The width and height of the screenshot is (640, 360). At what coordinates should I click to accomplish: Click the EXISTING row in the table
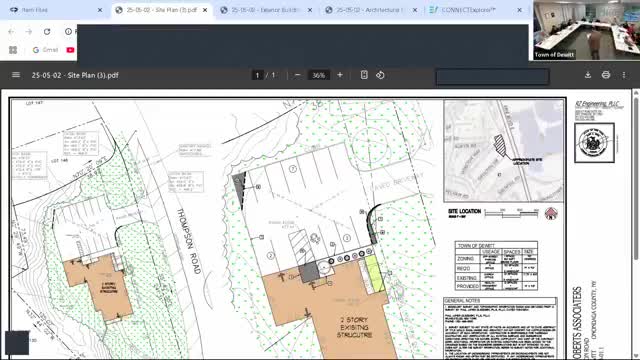[x=496, y=278]
